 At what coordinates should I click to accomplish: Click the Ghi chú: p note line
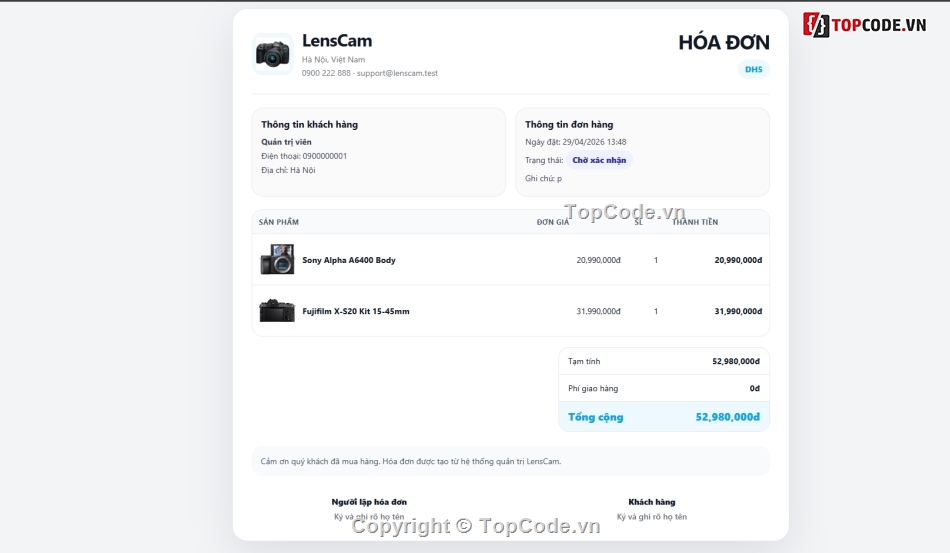tap(543, 178)
